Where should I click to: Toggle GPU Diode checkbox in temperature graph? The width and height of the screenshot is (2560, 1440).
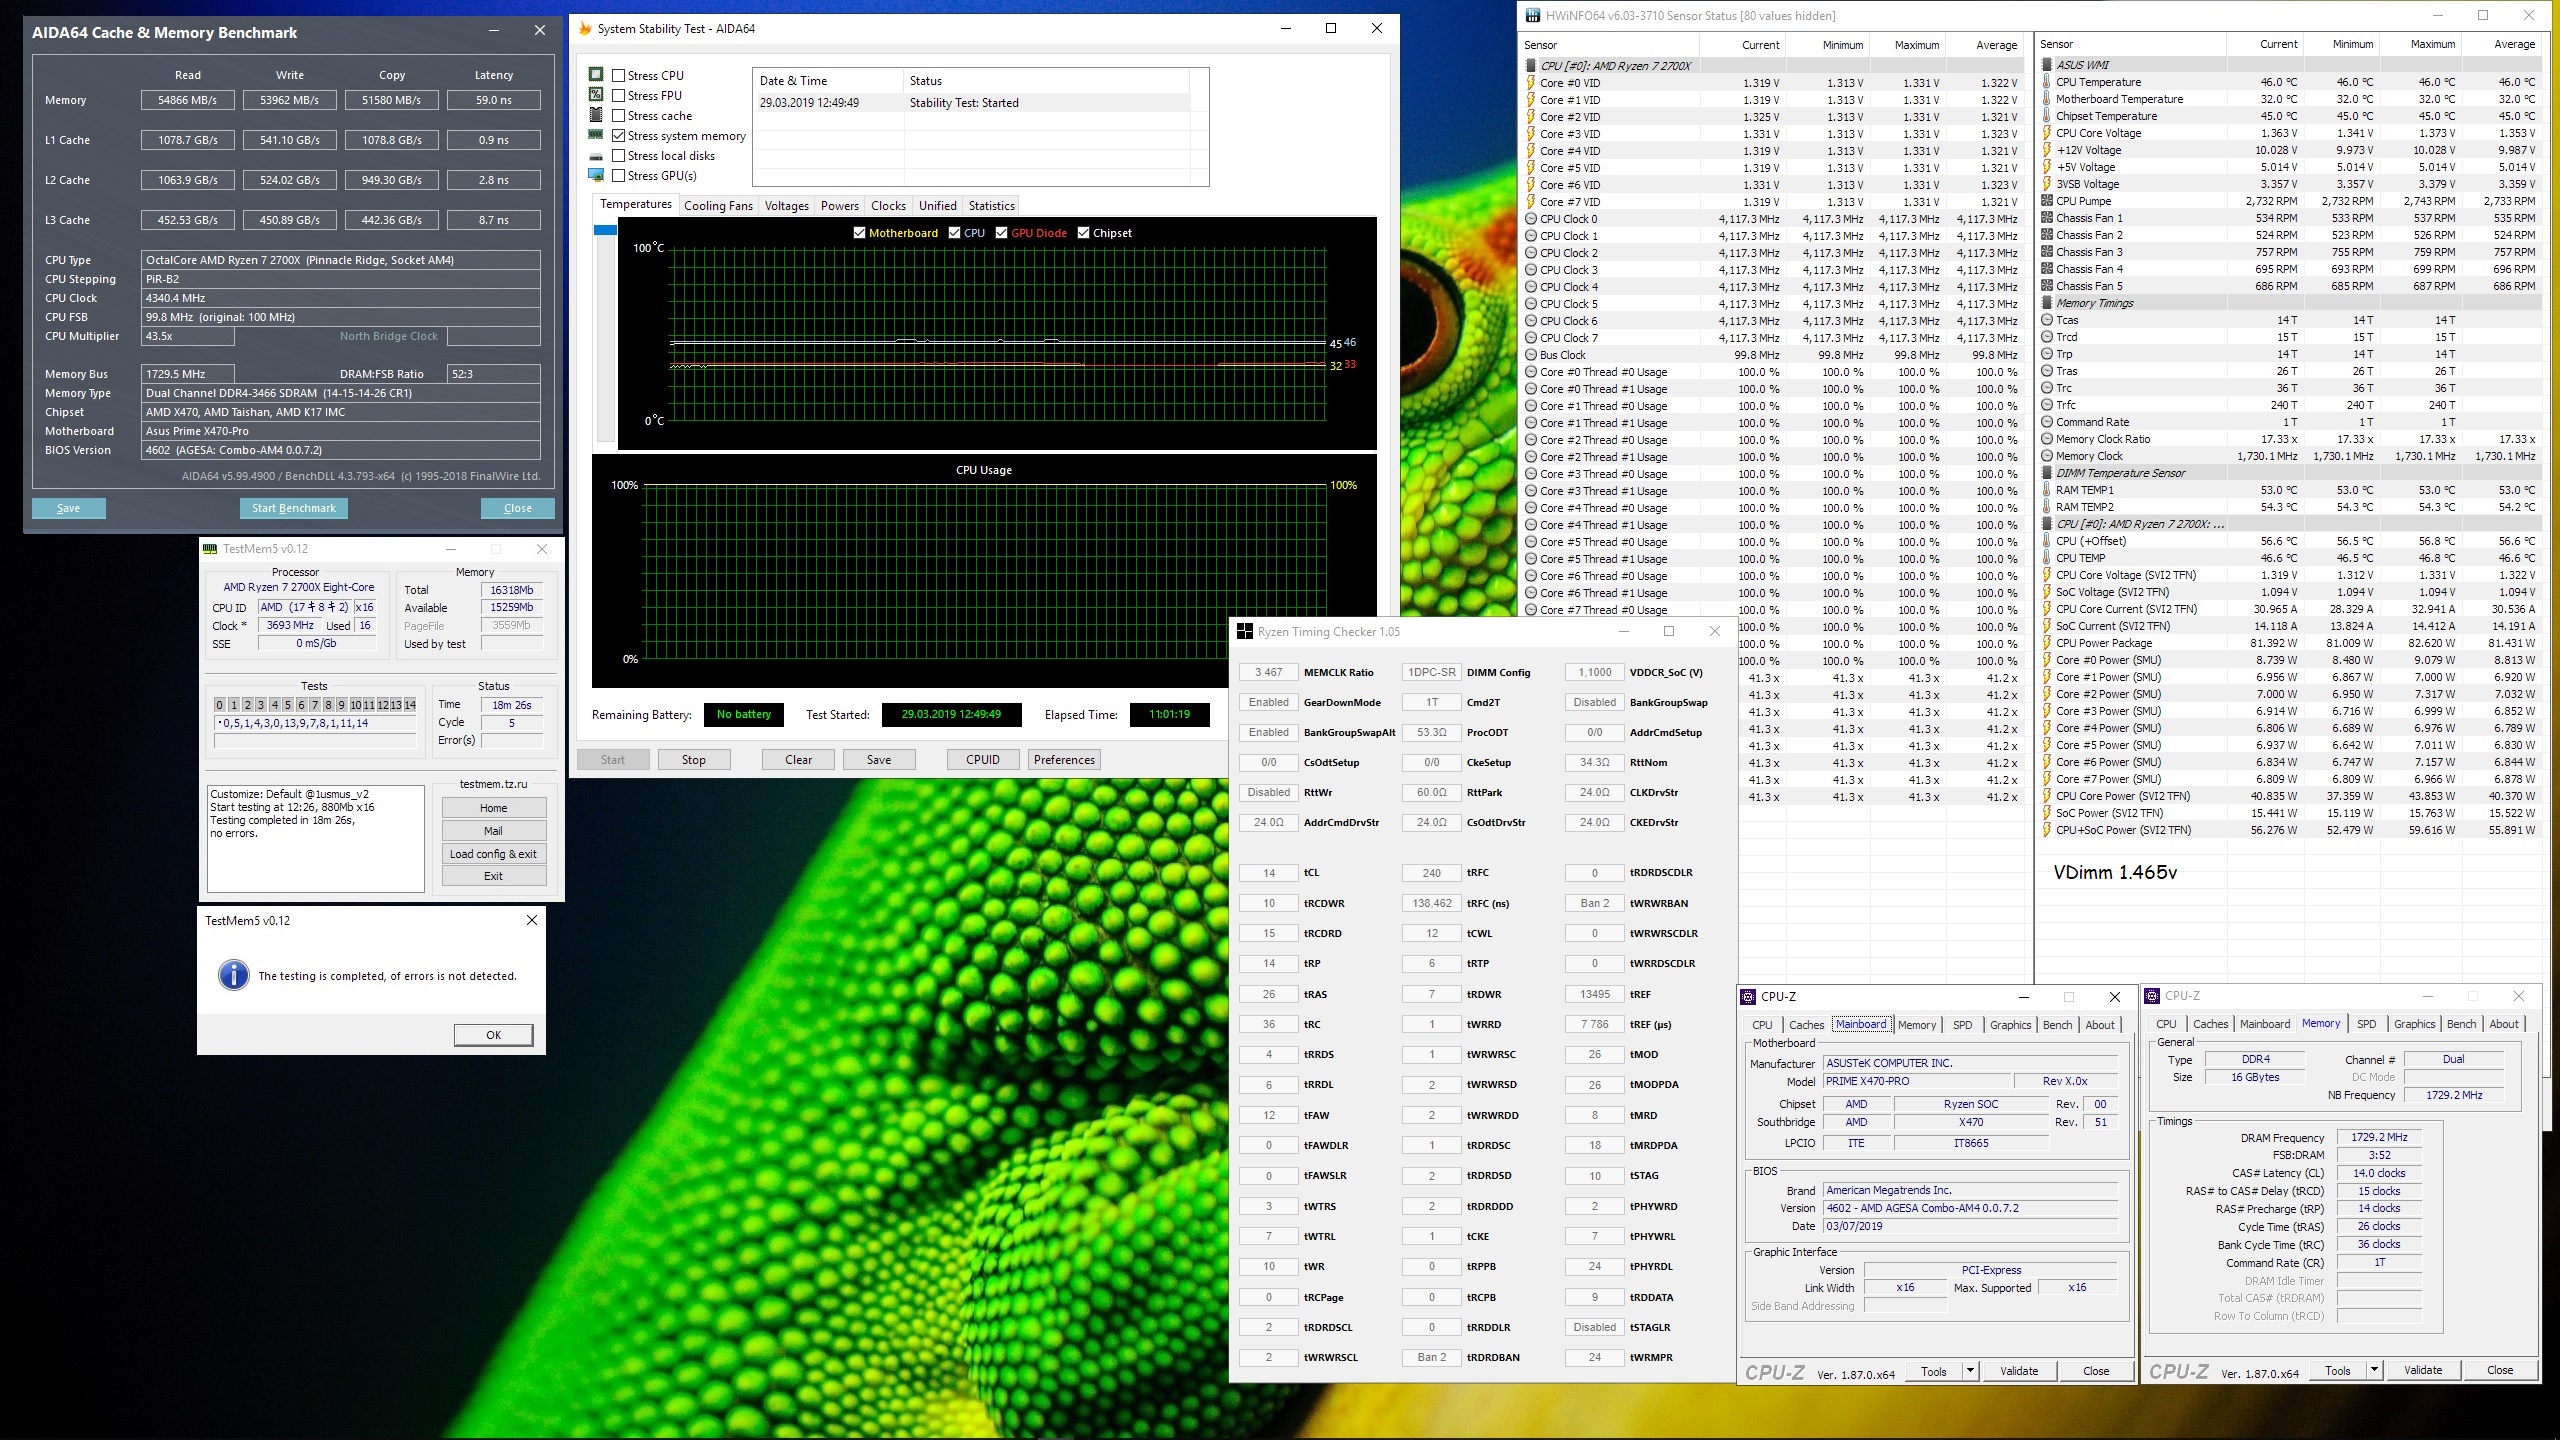[x=1001, y=233]
